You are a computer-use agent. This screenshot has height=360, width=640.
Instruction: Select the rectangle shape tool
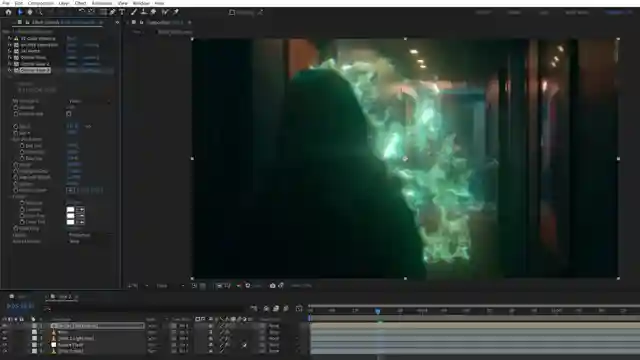(x=103, y=12)
